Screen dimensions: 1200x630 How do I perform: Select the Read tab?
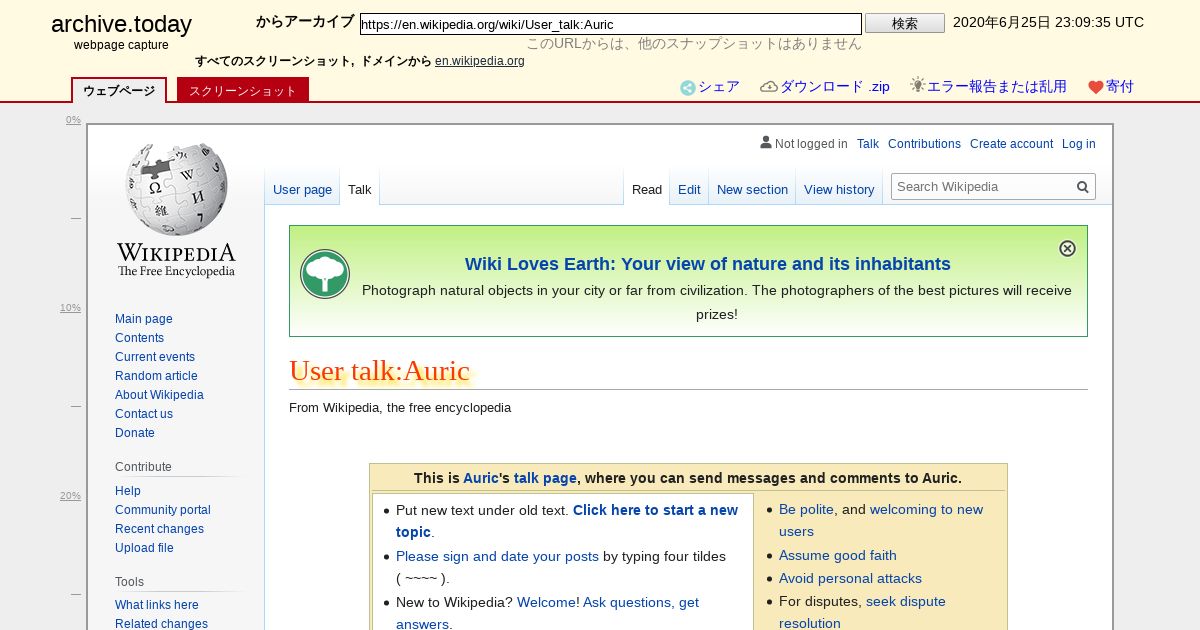[647, 189]
